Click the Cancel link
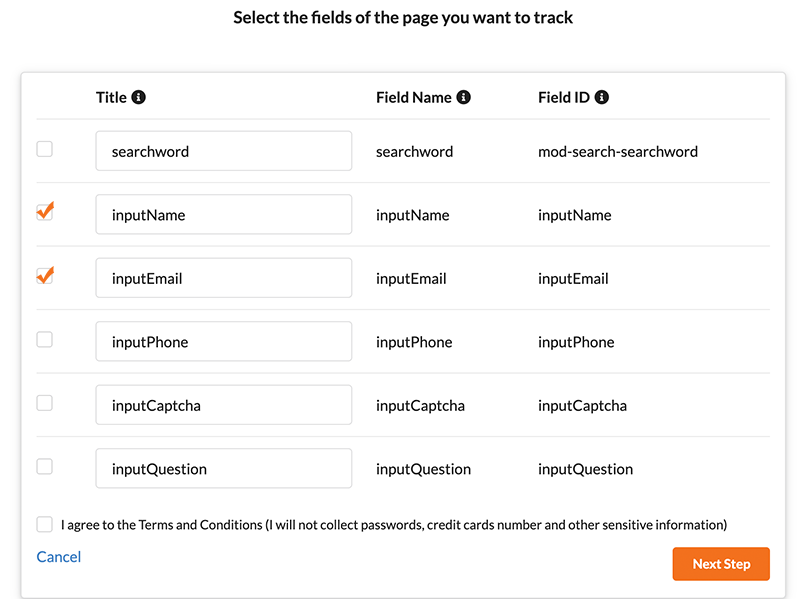Screen dimensions: 800x599 coord(59,557)
